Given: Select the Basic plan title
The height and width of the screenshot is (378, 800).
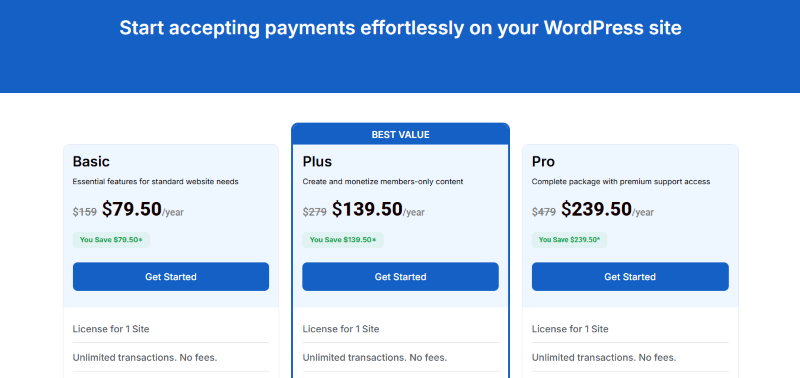Looking at the screenshot, I should (x=91, y=162).
